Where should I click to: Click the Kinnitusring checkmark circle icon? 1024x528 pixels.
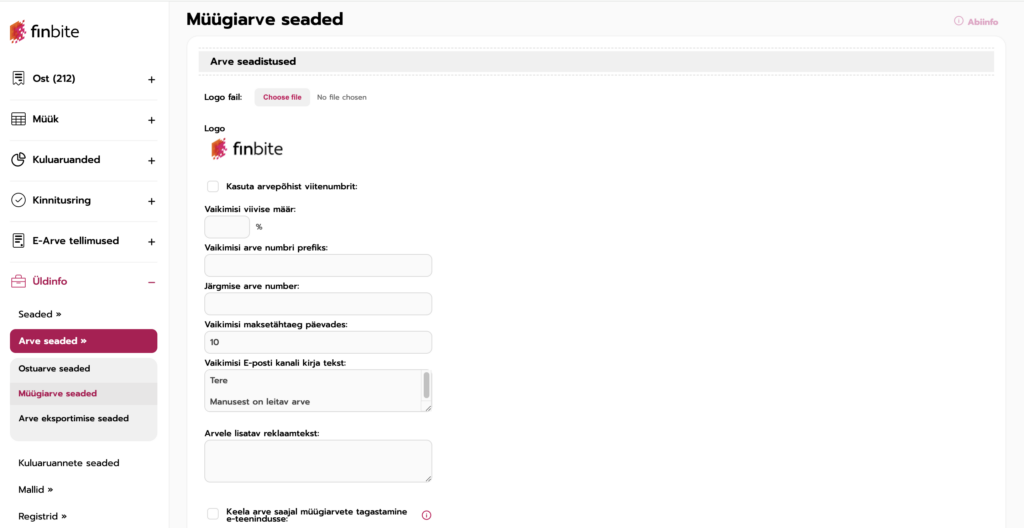pos(18,200)
